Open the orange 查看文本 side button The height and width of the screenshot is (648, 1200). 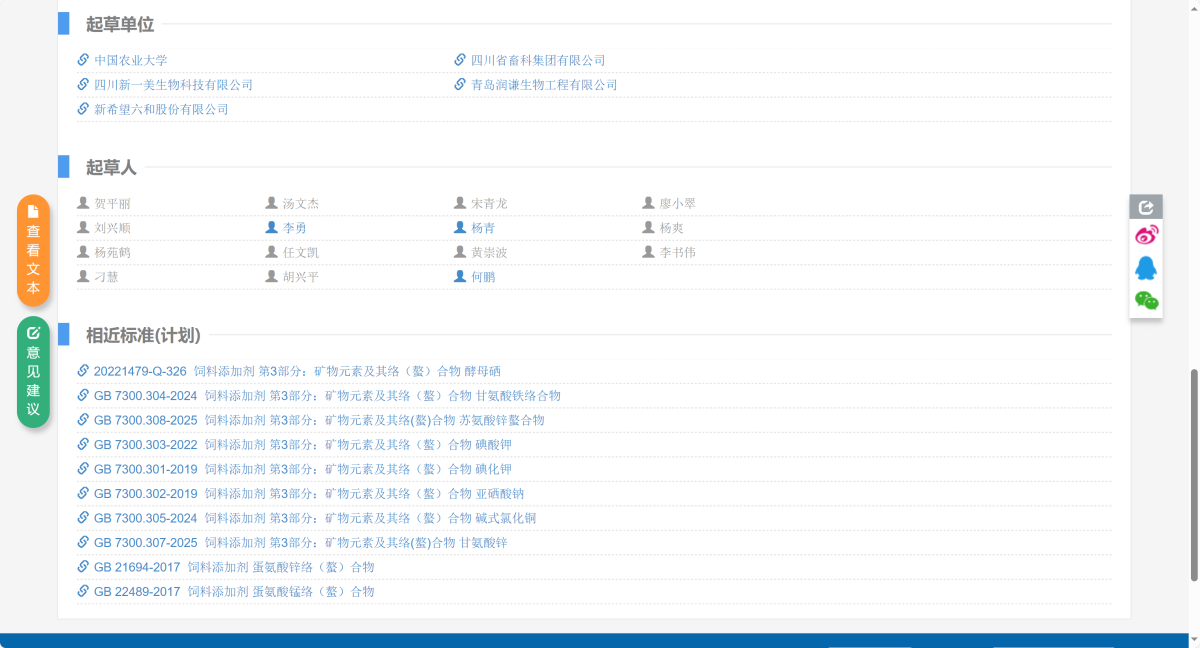(33, 250)
